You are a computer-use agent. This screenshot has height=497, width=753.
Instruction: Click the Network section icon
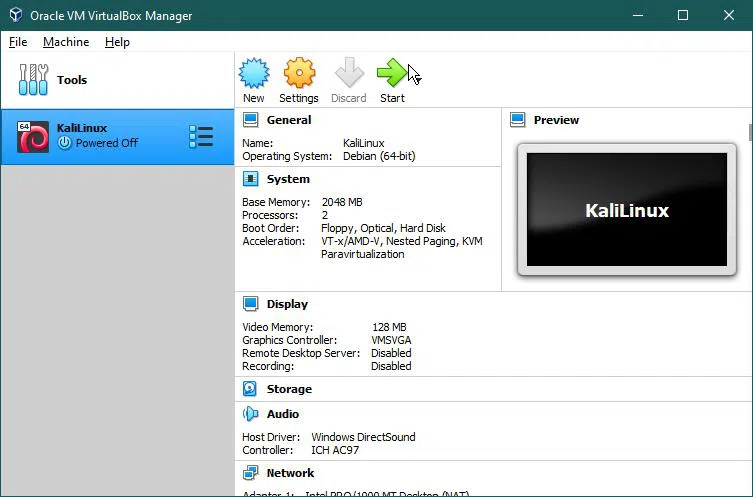(x=250, y=473)
